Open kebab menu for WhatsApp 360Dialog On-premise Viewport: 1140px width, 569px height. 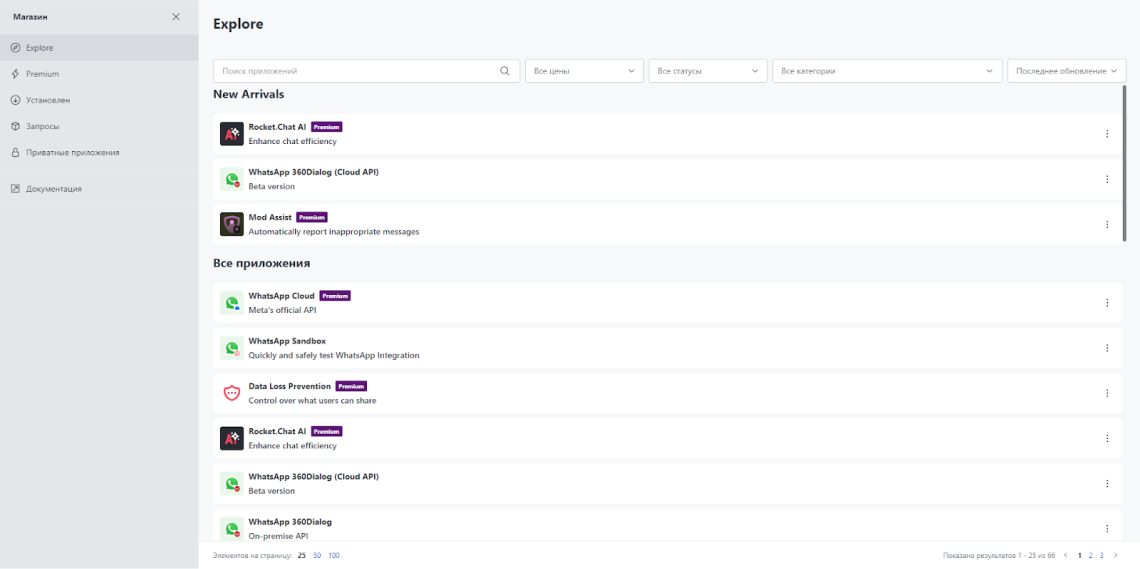click(x=1107, y=528)
